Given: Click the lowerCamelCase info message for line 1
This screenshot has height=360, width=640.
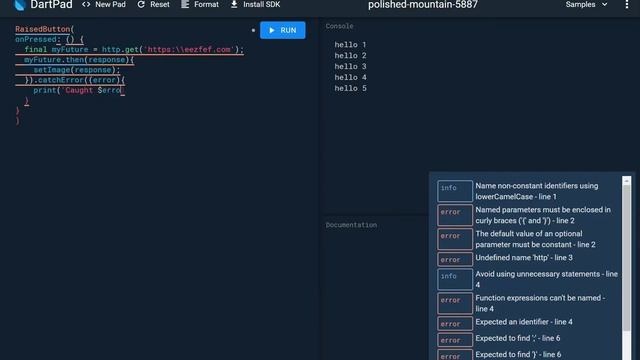Looking at the screenshot, I should tap(536, 191).
